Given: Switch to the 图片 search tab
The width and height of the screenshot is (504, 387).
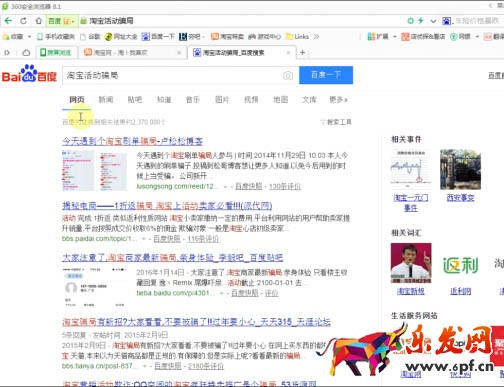Looking at the screenshot, I should point(222,100).
